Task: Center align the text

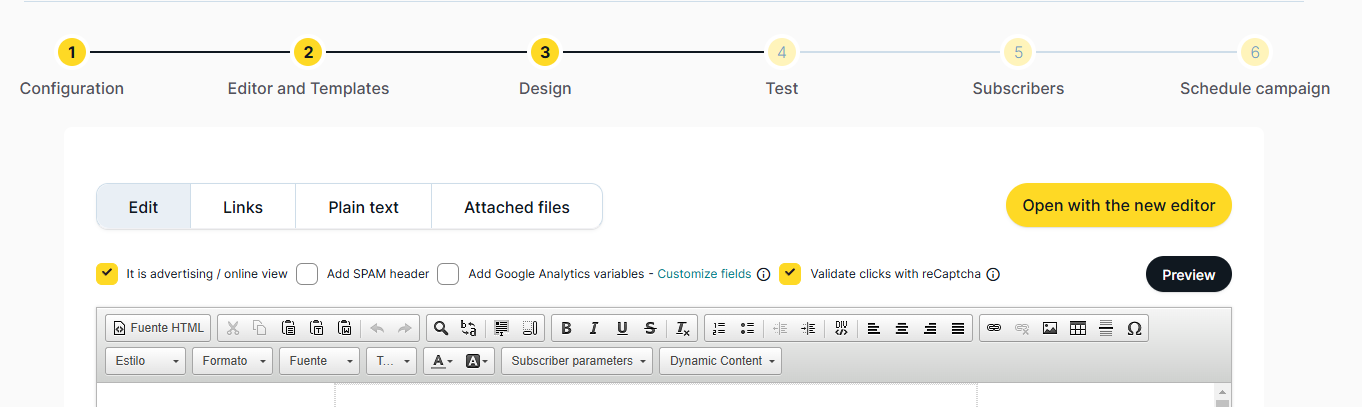Action: tap(902, 328)
